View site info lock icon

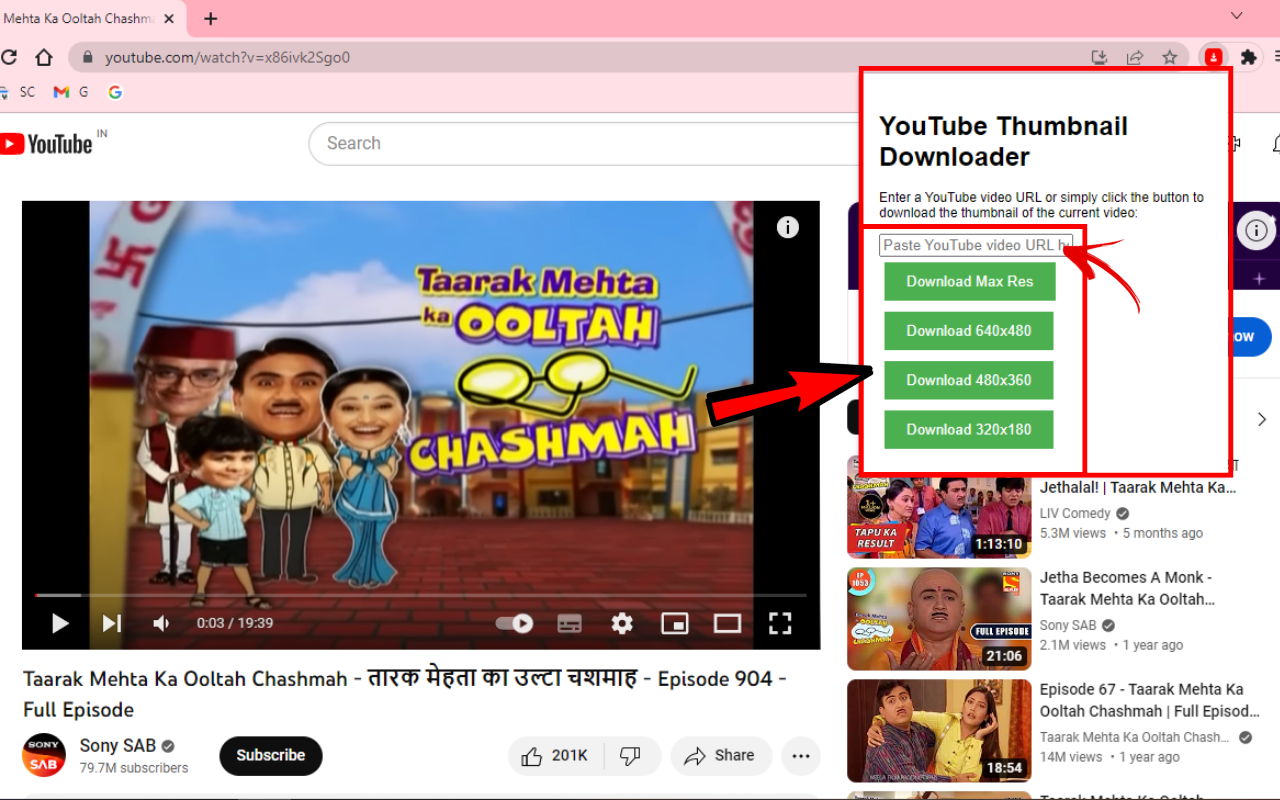[87, 57]
